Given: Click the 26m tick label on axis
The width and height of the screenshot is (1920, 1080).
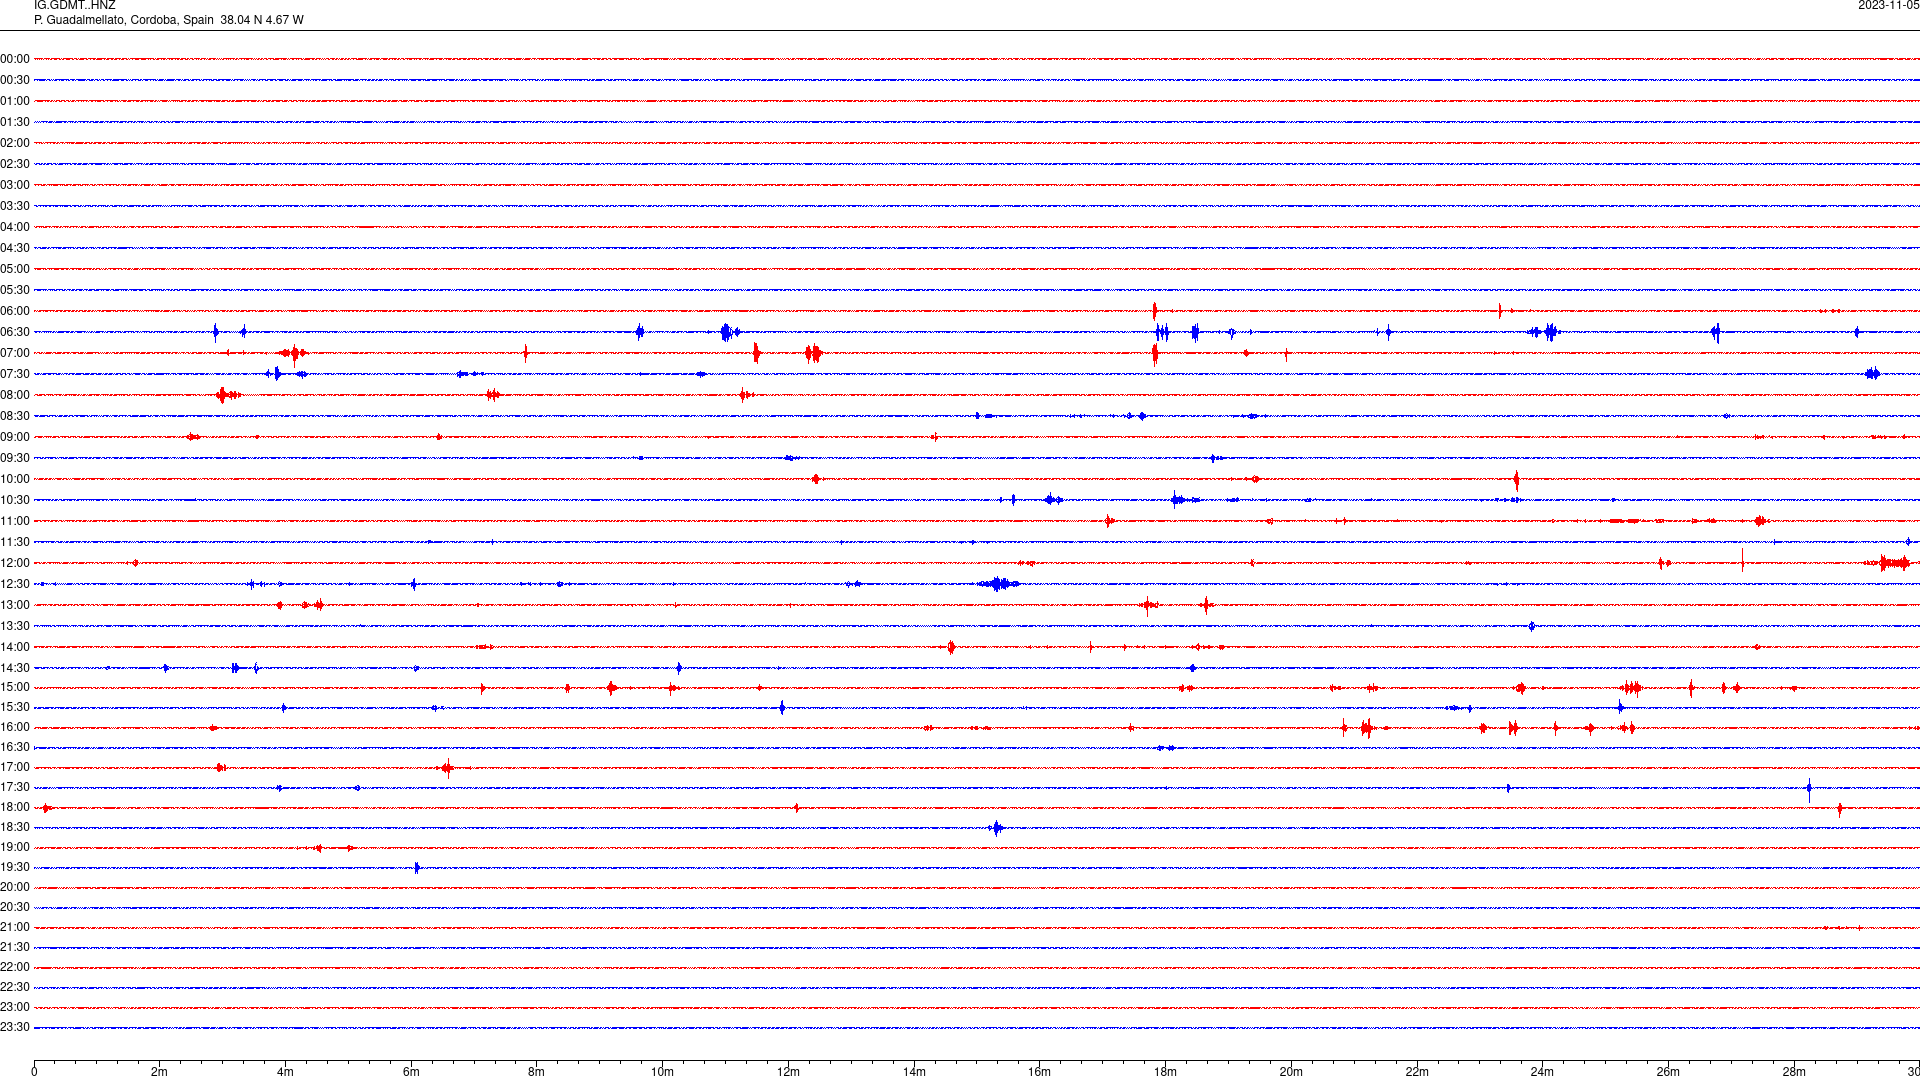Looking at the screenshot, I should tap(1668, 1072).
